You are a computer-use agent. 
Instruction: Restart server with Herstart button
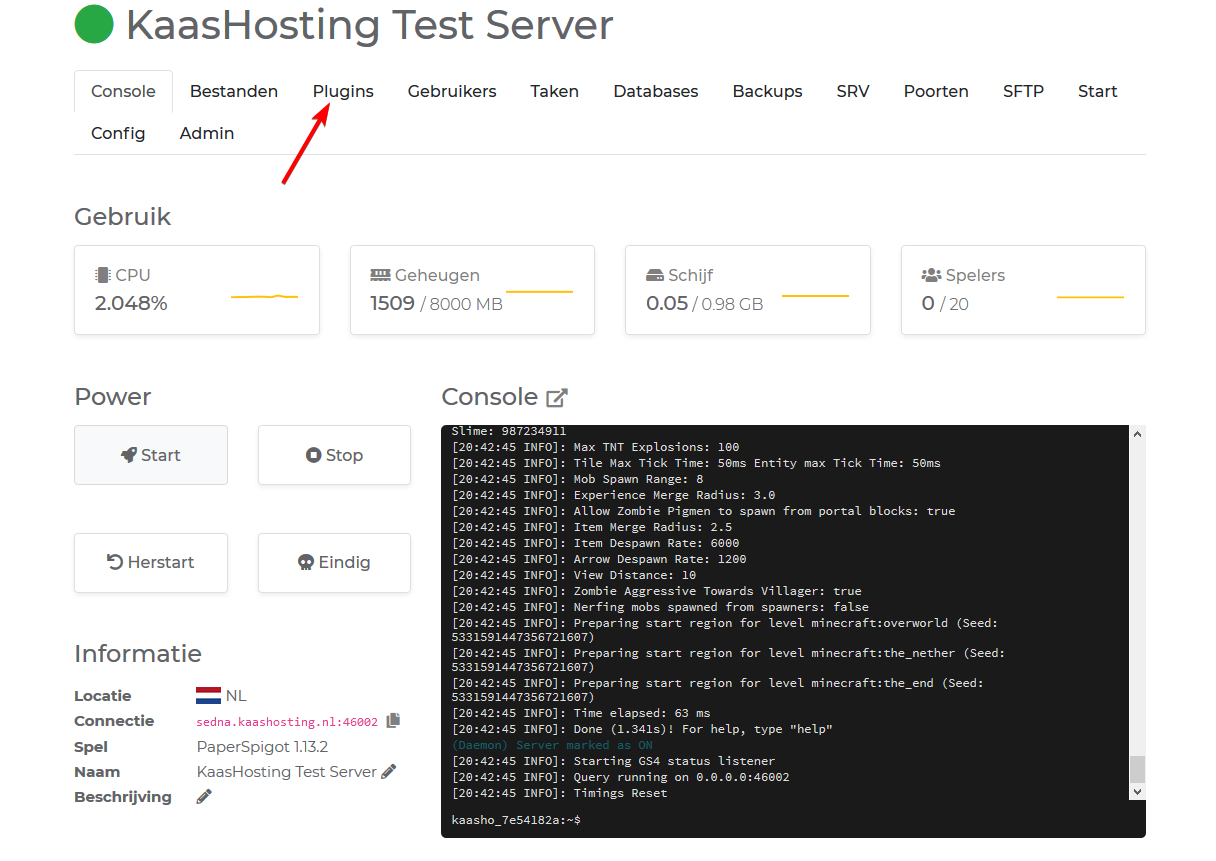151,562
